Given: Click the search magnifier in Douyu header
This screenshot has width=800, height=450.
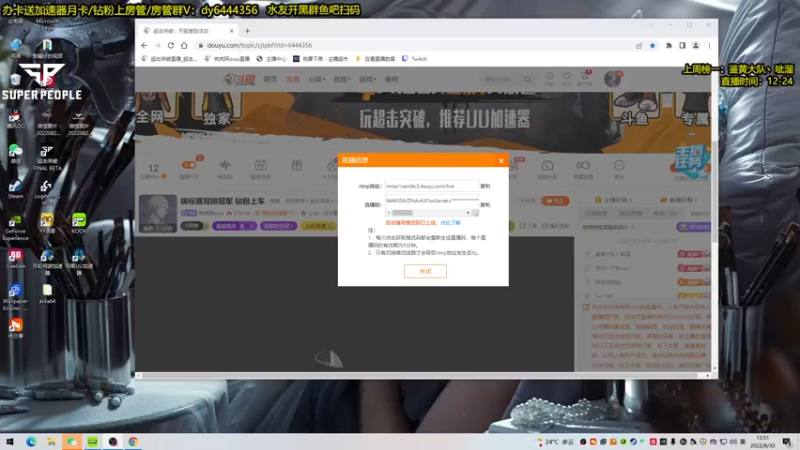Looking at the screenshot, I should [528, 80].
